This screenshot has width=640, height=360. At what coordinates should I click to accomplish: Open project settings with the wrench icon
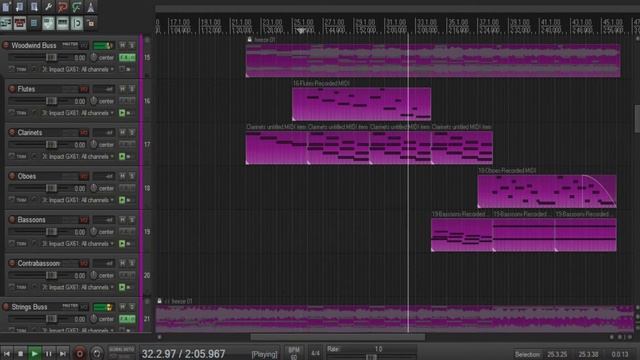48,7
